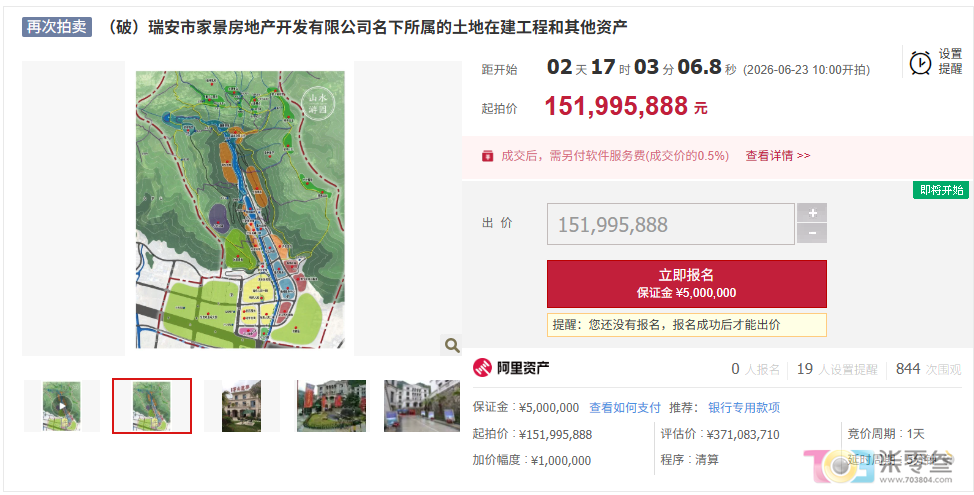Select the street view buildings thumbnail

[422, 406]
